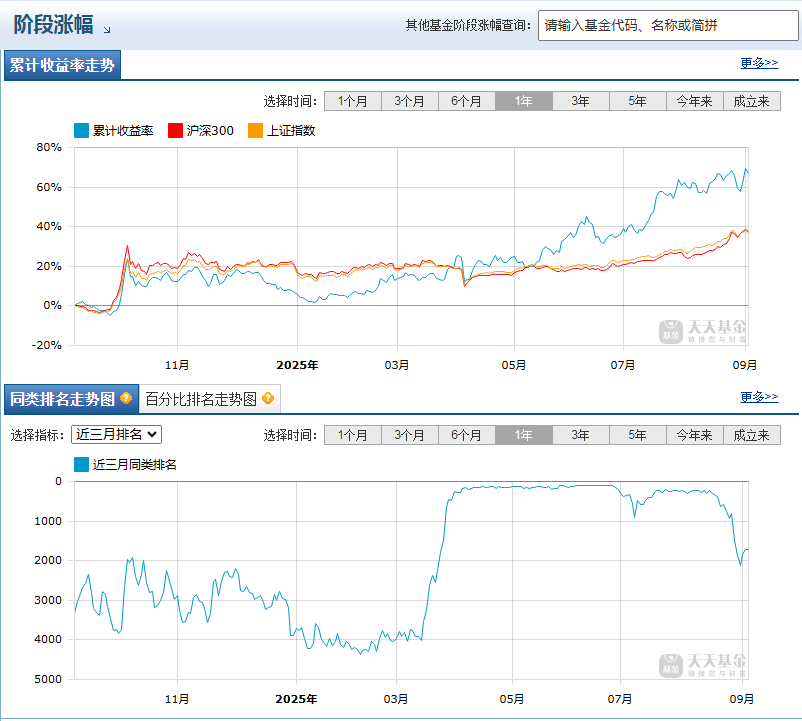Image resolution: width=802 pixels, height=721 pixels.
Task: Open the 更多>> link for 同类排名走势图
Action: coord(759,397)
